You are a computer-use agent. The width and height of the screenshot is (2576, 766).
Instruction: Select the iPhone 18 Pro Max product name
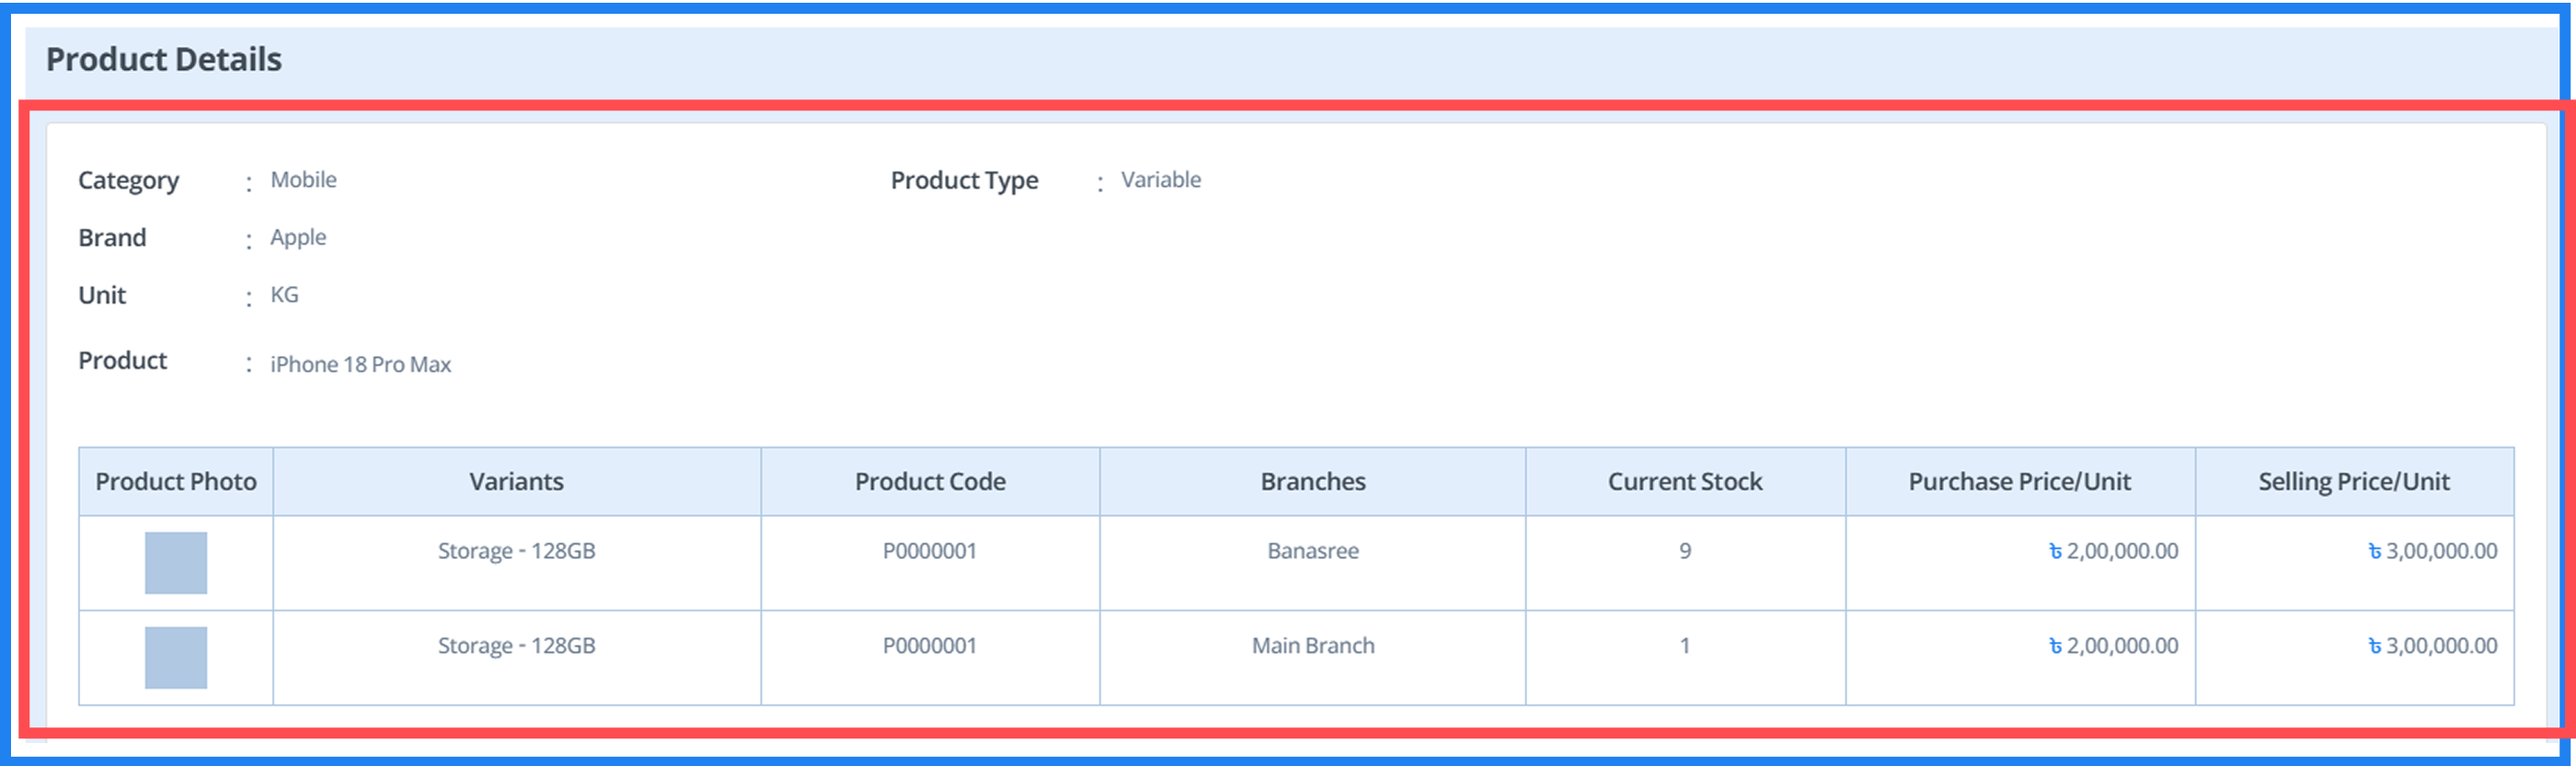(x=360, y=365)
